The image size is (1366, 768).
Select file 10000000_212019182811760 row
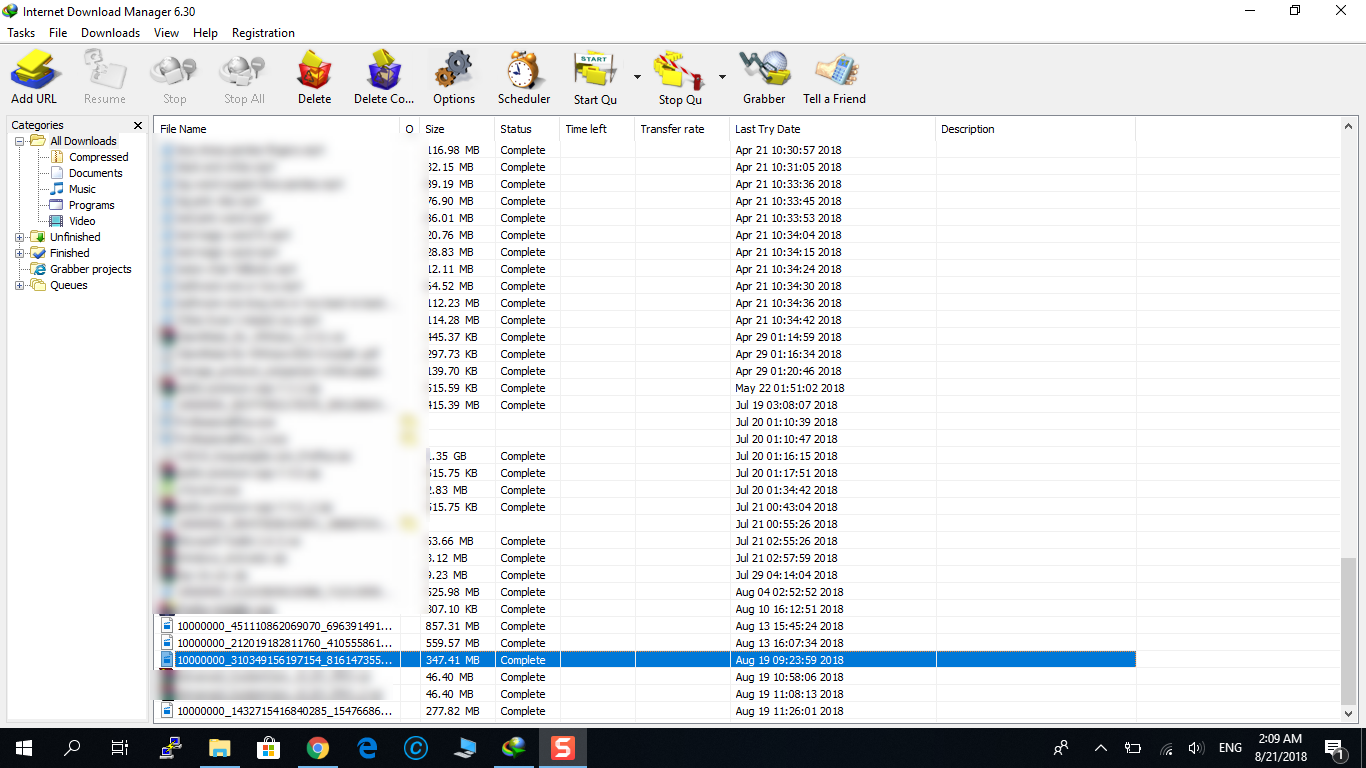[x=645, y=643]
